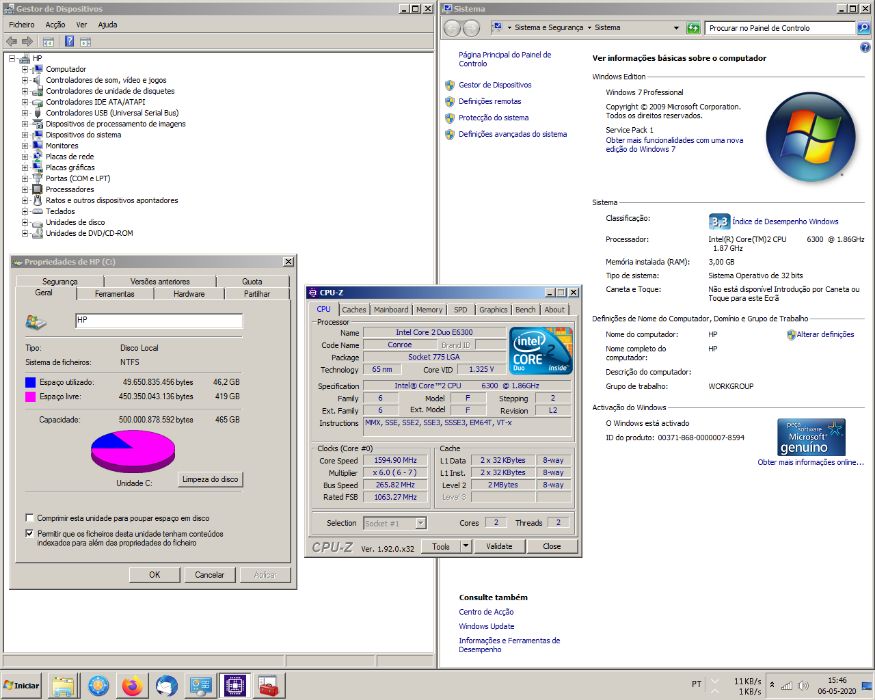Switch to the Memory tab in CPU-Z
The height and width of the screenshot is (700, 875).
coord(429,309)
